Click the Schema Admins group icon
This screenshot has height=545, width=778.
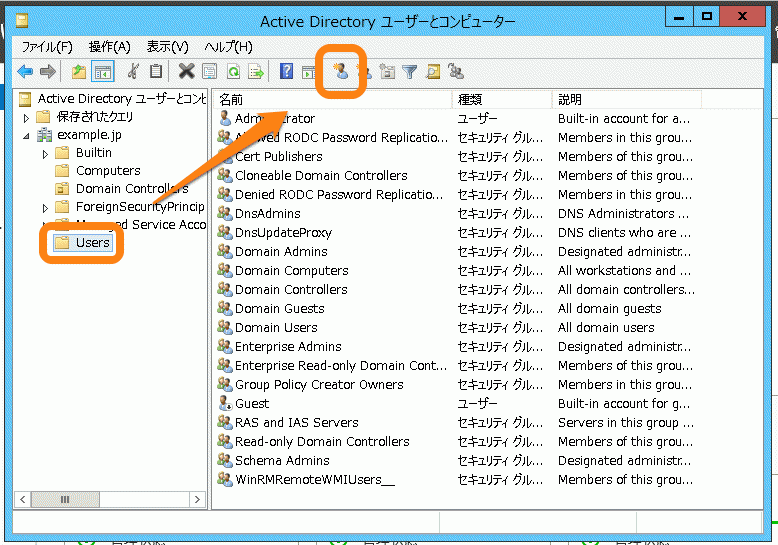point(225,460)
